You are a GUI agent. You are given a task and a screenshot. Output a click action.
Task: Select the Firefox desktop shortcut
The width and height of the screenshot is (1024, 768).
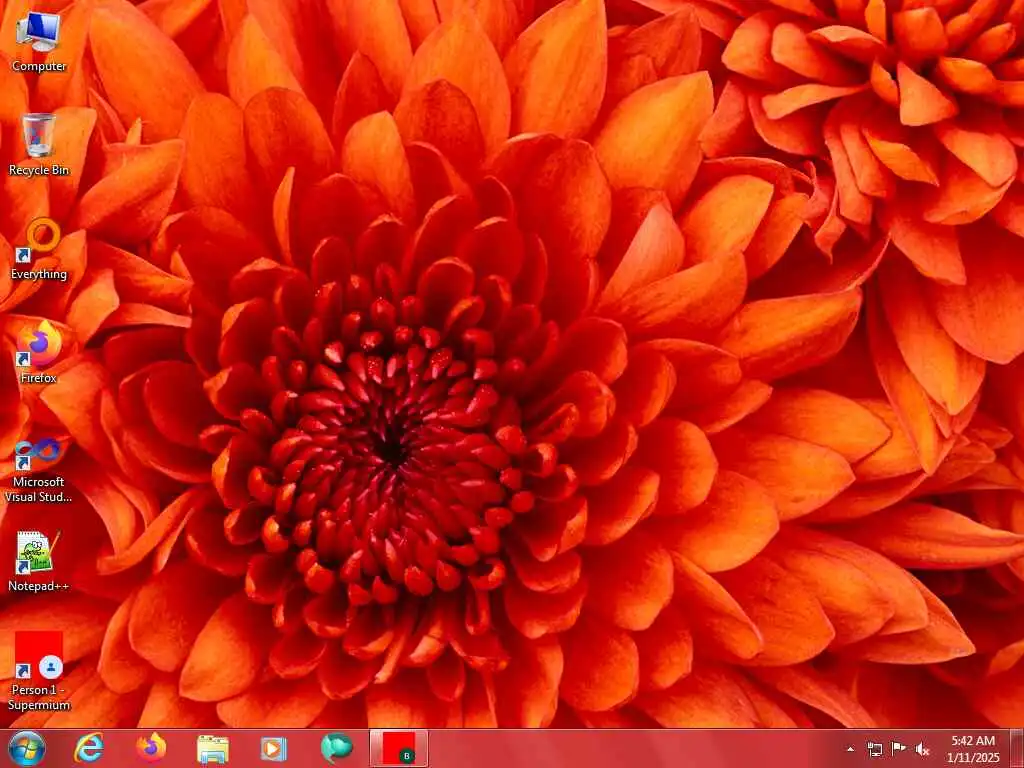point(39,353)
